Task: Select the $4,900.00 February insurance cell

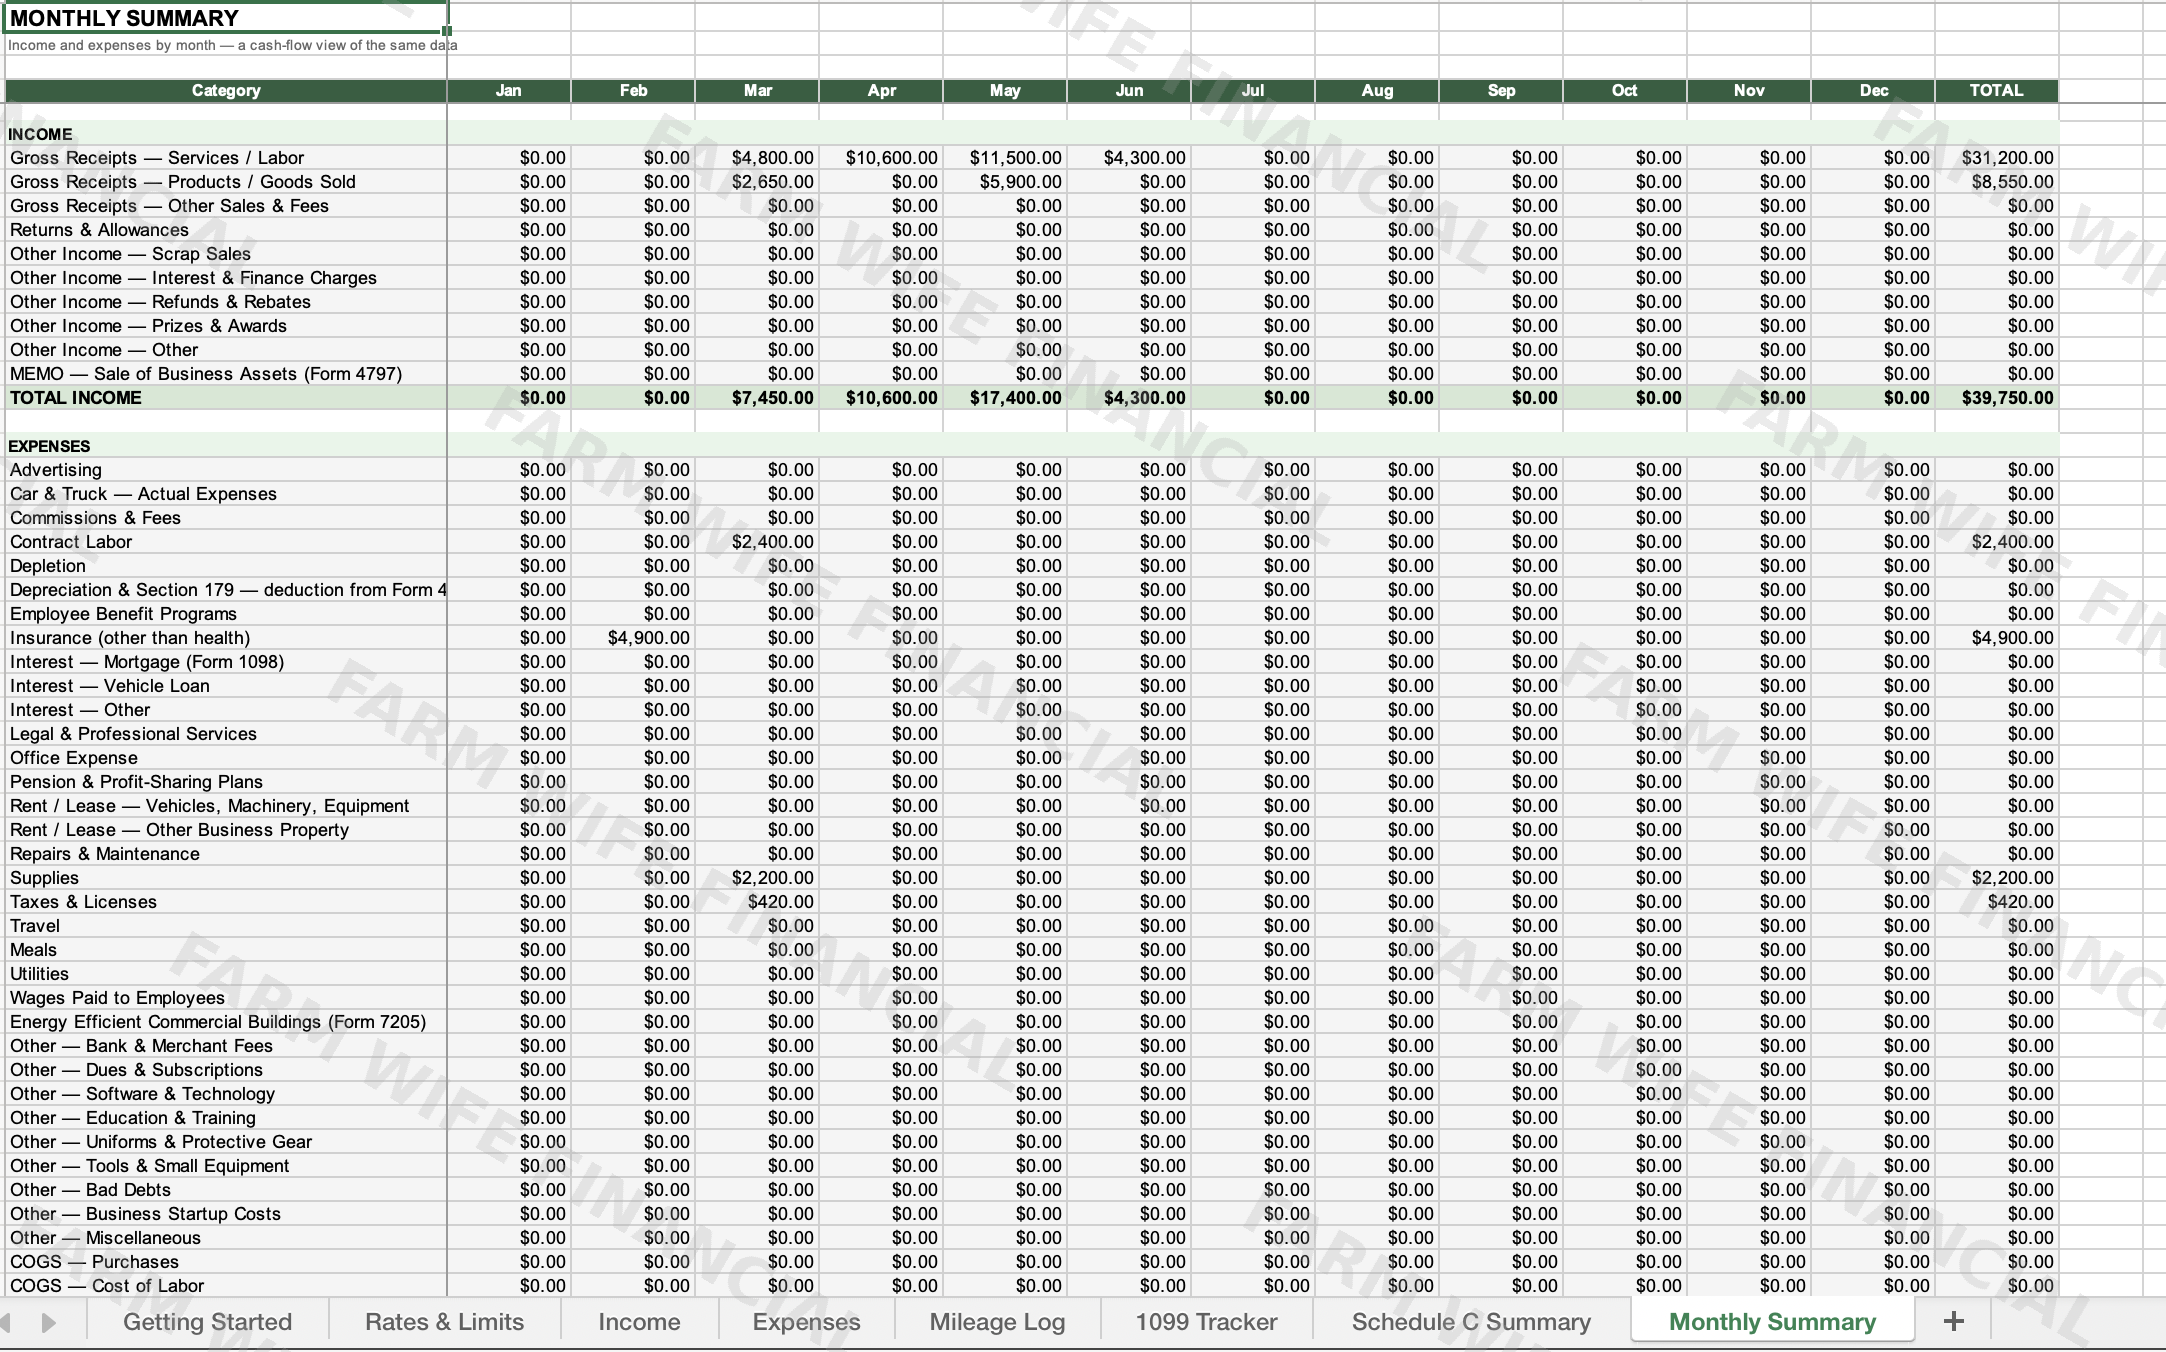Action: 633,638
